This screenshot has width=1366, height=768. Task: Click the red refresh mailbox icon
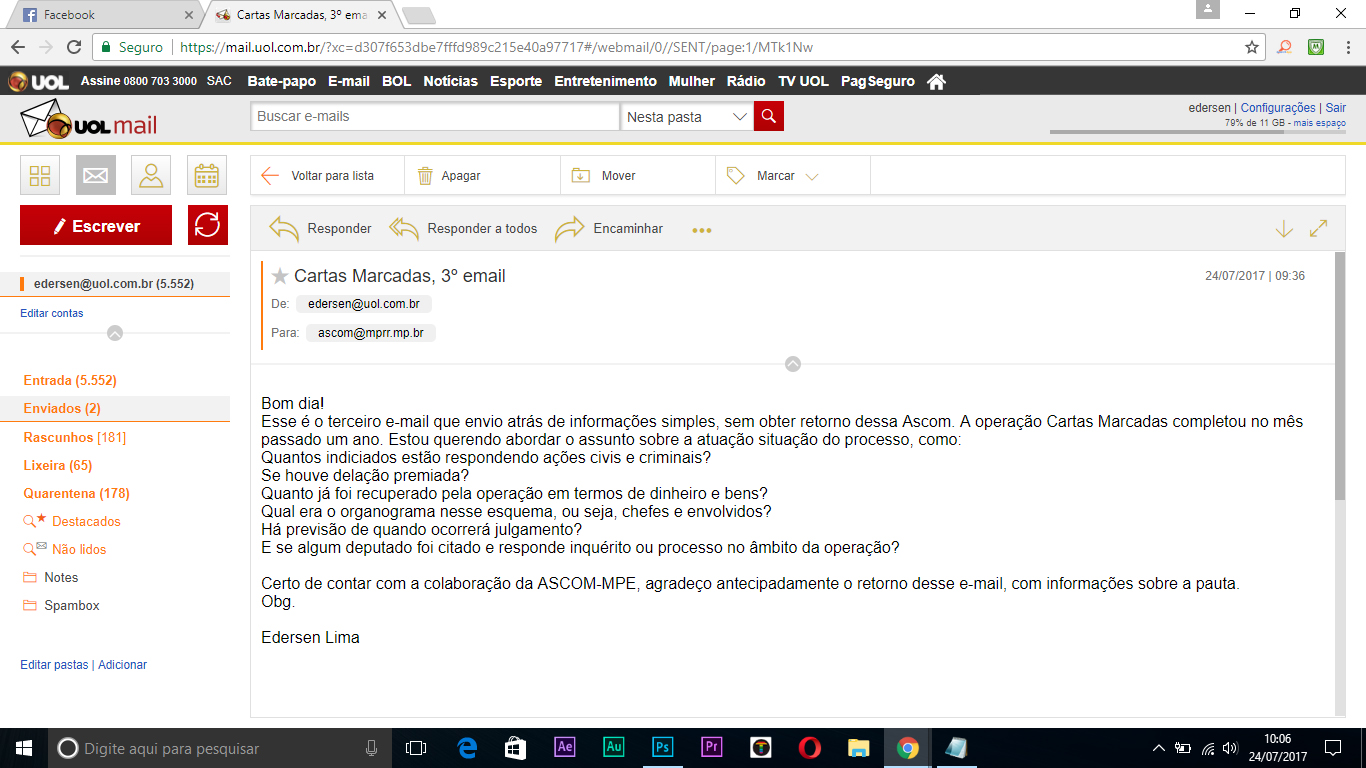207,225
